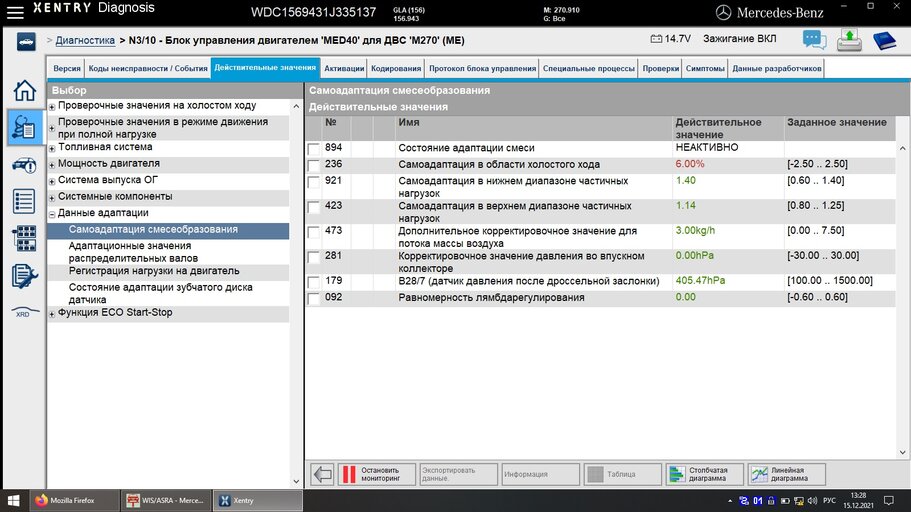Open the list view sidebar icon

click(x=24, y=201)
